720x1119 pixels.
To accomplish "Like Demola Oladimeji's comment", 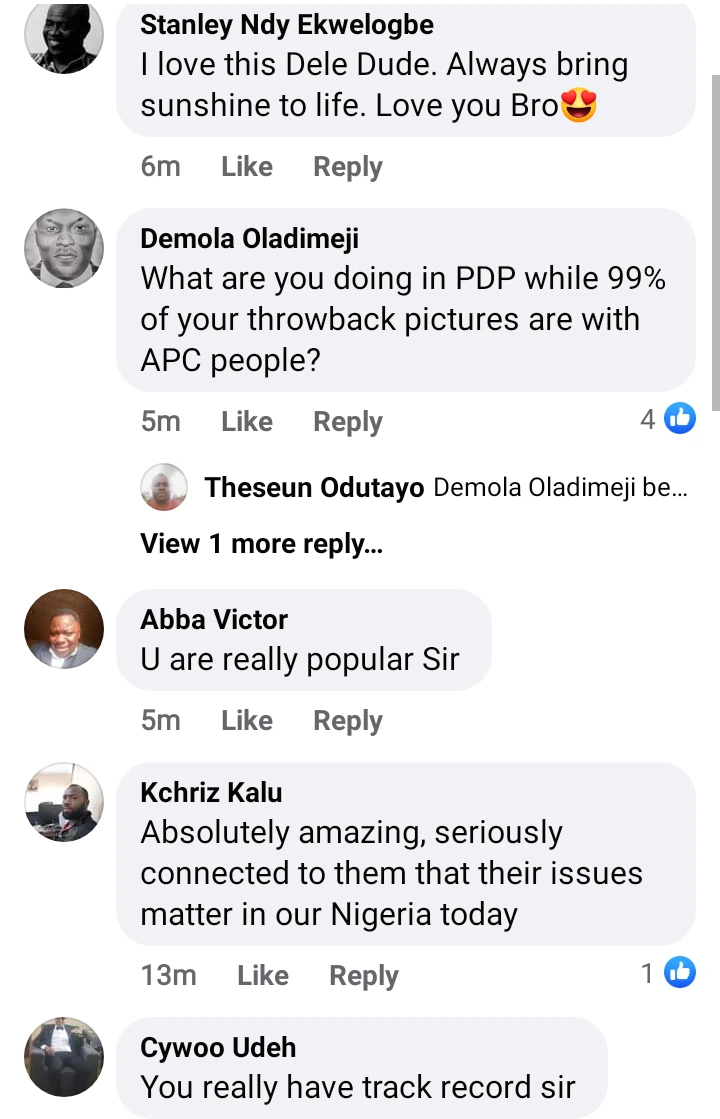I will point(247,422).
